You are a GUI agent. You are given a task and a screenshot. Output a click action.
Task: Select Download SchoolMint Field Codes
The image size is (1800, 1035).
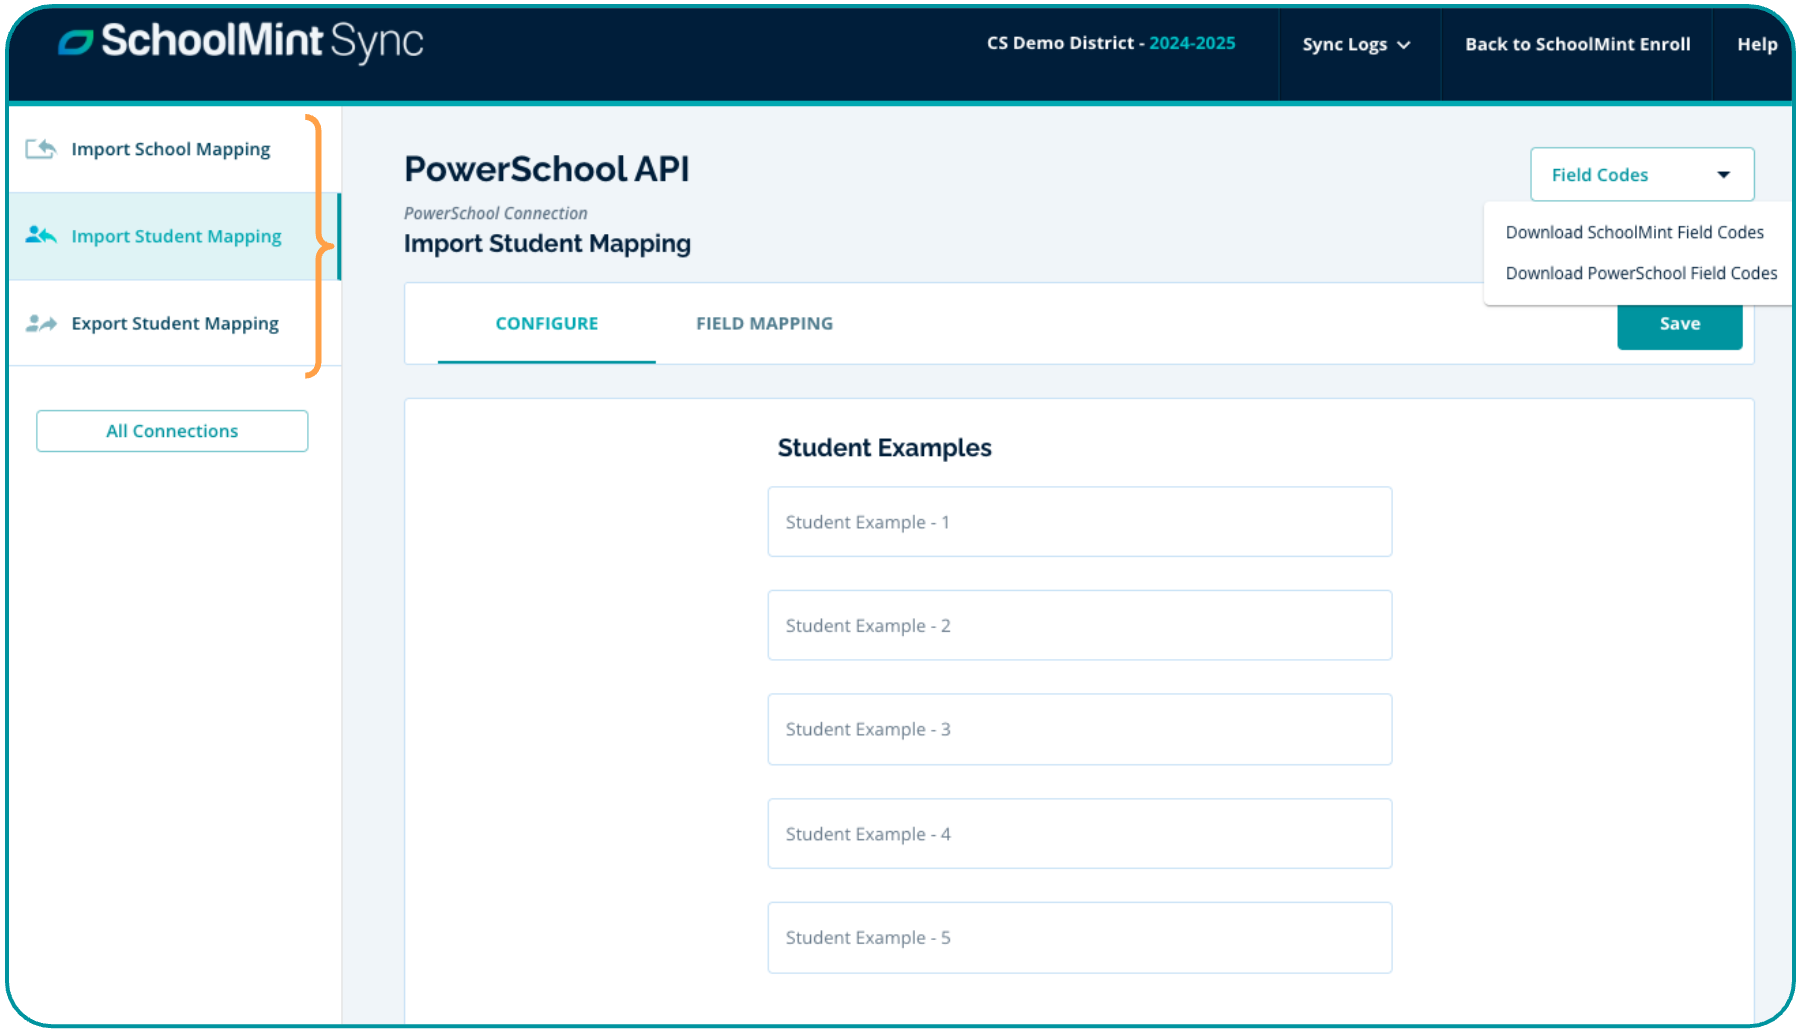tap(1634, 232)
